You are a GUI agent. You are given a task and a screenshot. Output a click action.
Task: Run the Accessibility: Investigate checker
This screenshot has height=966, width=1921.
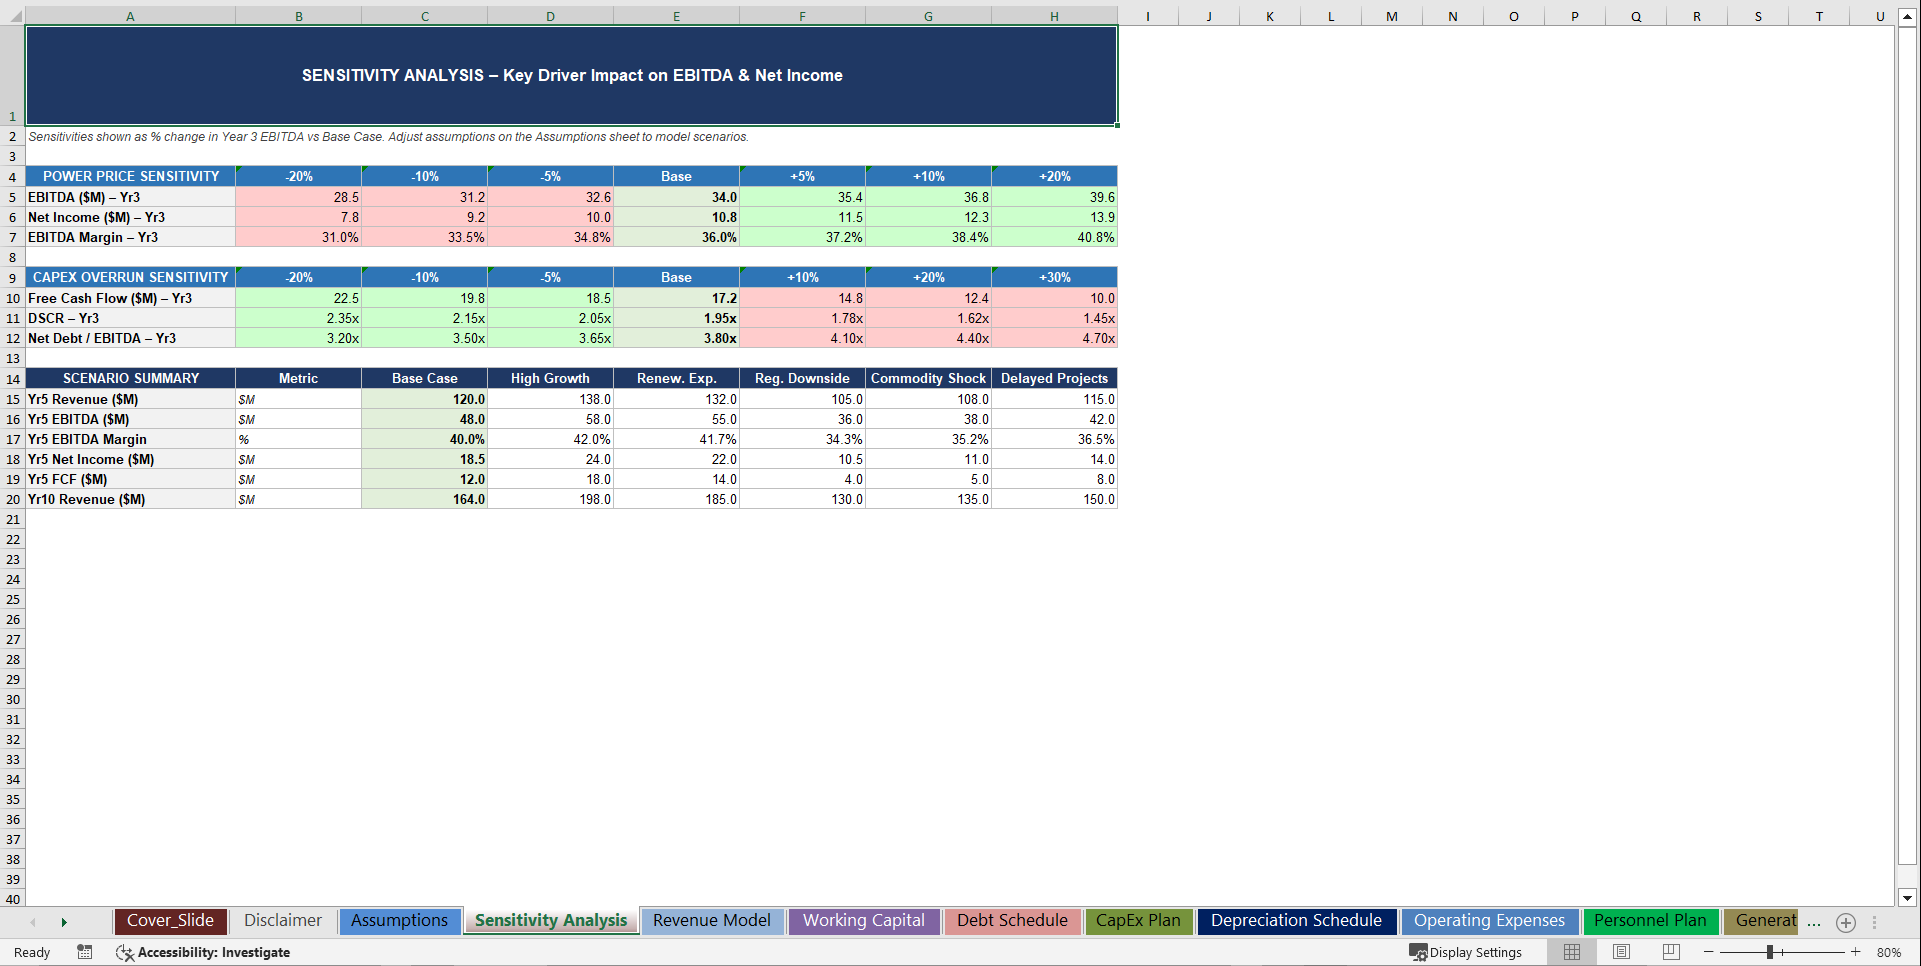(x=203, y=952)
